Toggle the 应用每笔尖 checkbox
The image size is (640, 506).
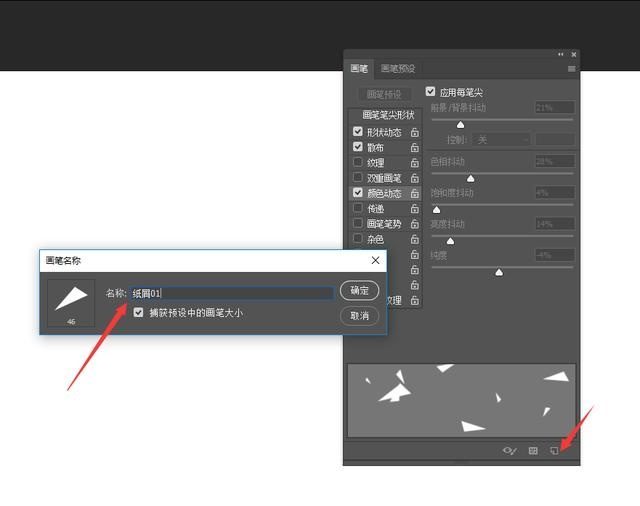click(430, 91)
